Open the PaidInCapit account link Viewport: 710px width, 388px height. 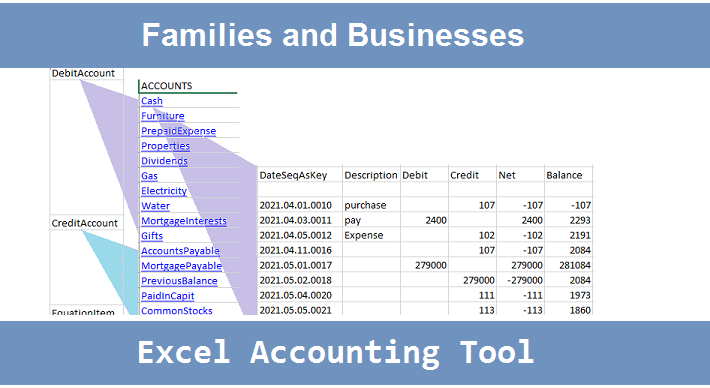click(x=168, y=295)
